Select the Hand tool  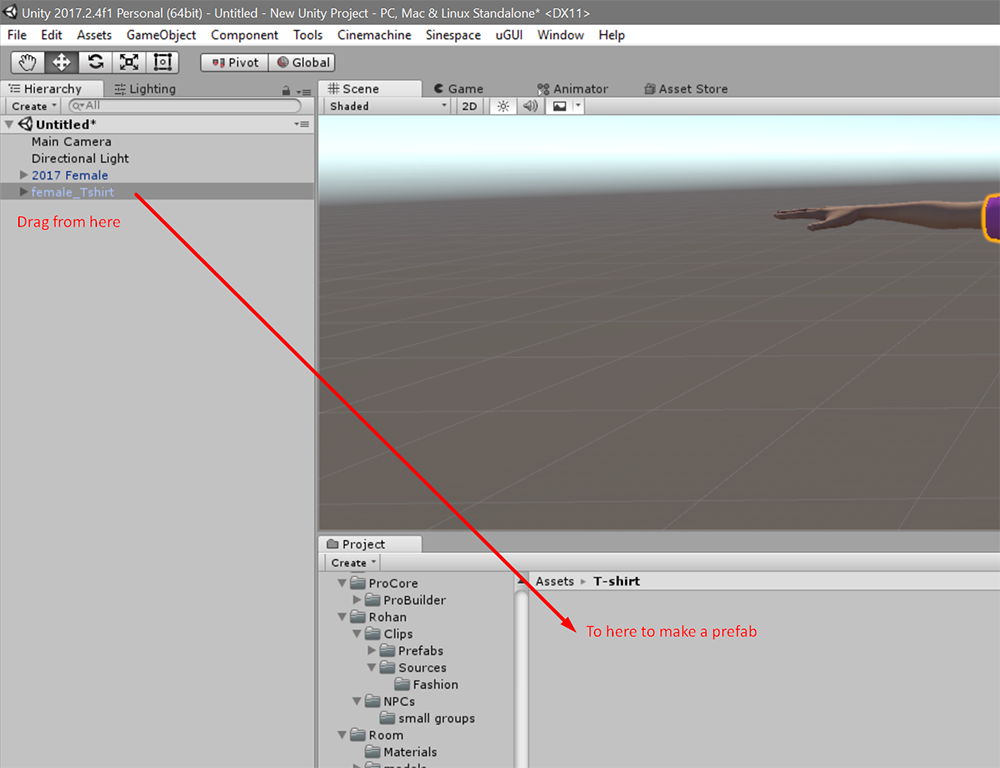tap(27, 63)
